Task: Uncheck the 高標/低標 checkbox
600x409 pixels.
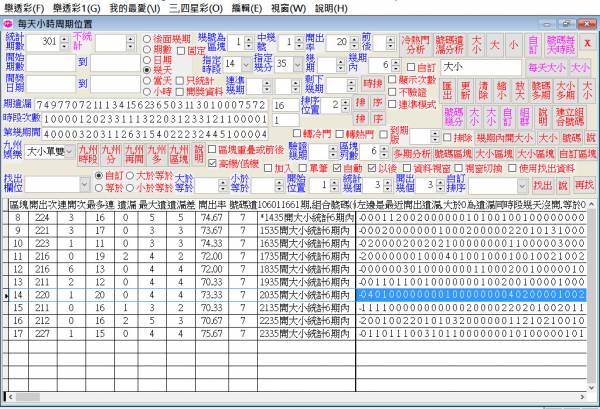Action: pos(211,162)
